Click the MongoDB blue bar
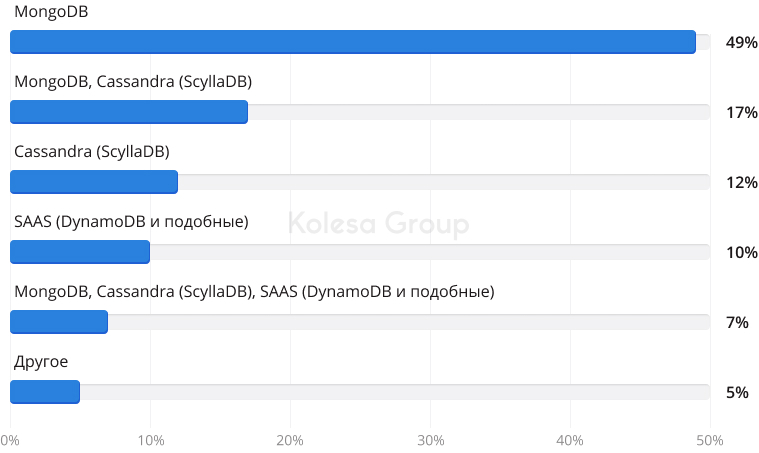 coord(352,42)
